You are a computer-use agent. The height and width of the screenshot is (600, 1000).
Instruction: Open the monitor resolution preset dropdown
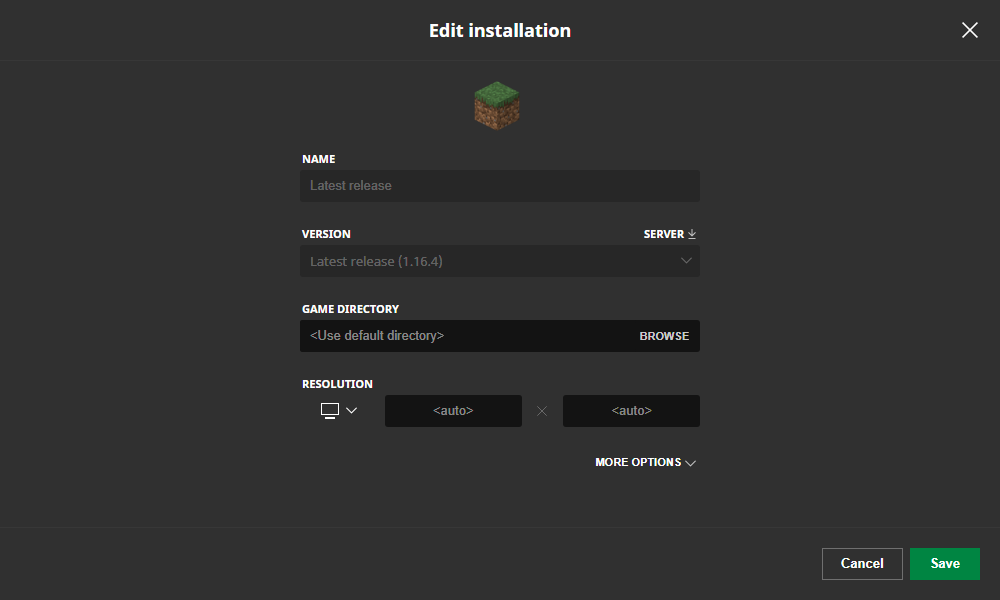[339, 411]
